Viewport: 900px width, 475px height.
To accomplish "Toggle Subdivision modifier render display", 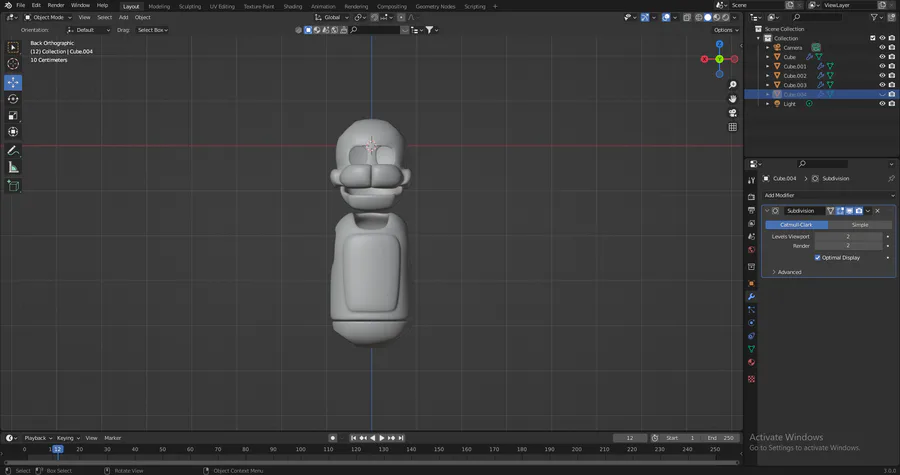I will coord(859,211).
